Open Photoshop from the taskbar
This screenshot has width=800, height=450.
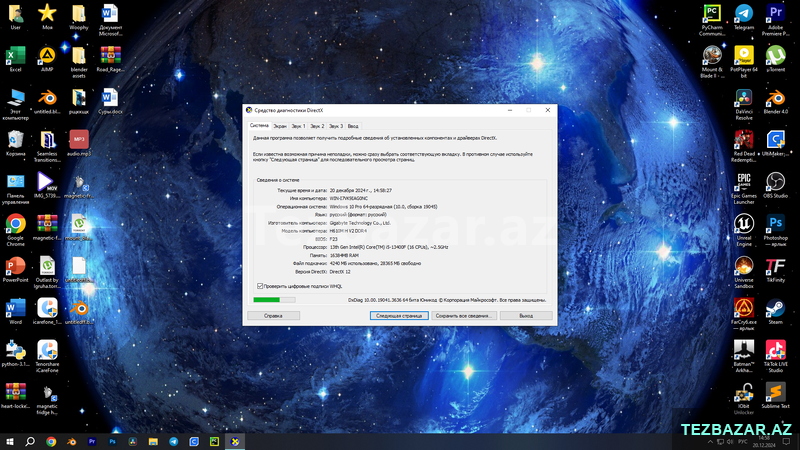coord(112,442)
